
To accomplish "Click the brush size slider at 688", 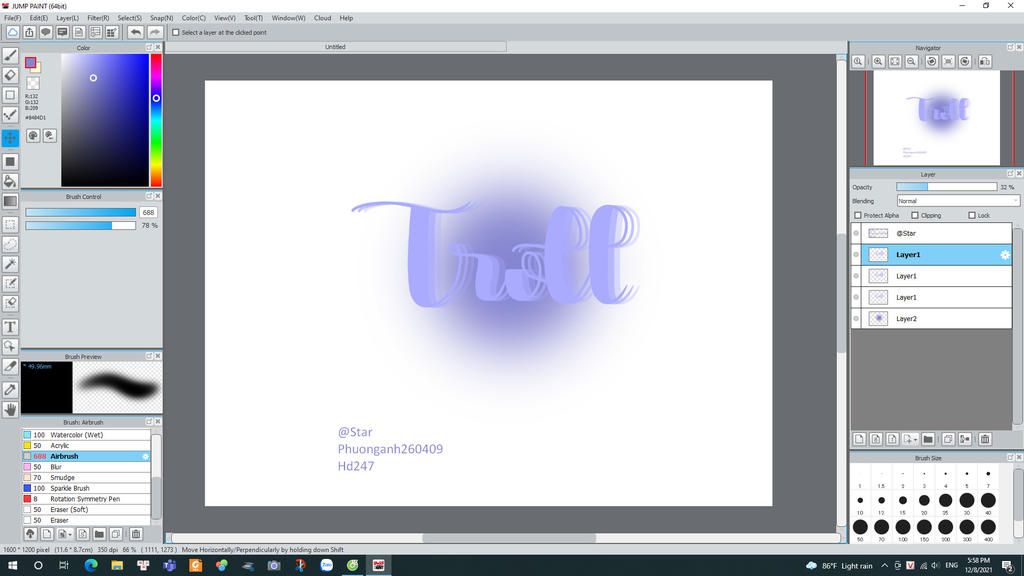I will click(80, 212).
